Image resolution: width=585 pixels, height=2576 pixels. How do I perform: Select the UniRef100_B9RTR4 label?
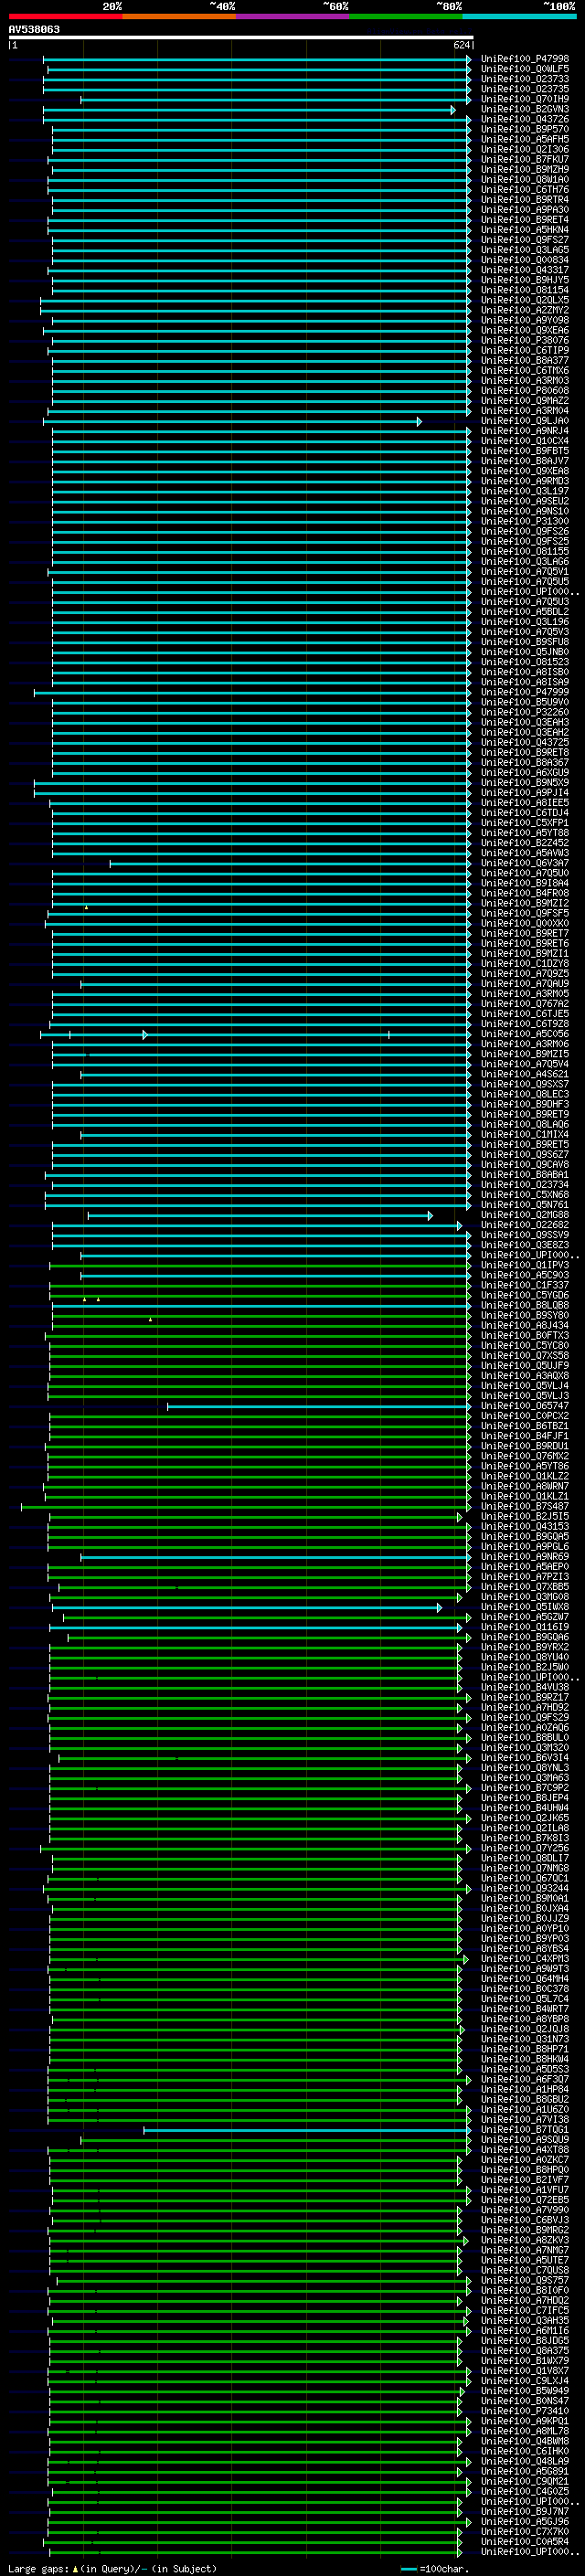coord(525,200)
